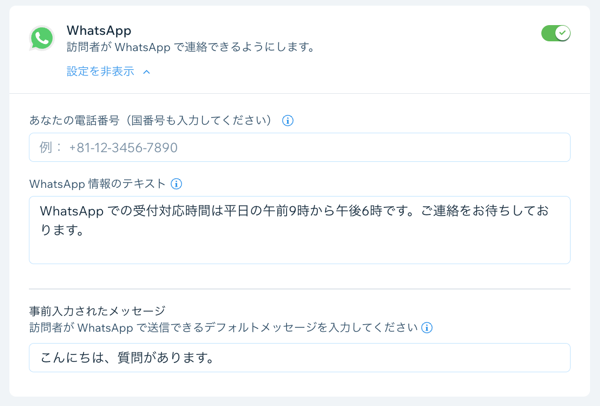Click the こんにちは、質問があります。 message field
Viewport: 600px width, 406px height.
(x=300, y=357)
